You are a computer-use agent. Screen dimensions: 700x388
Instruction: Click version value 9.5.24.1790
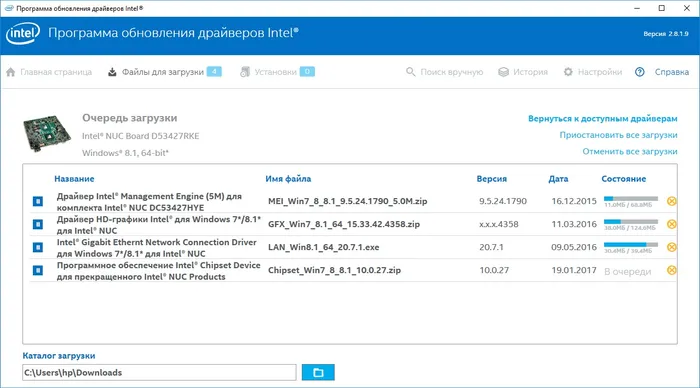(503, 201)
